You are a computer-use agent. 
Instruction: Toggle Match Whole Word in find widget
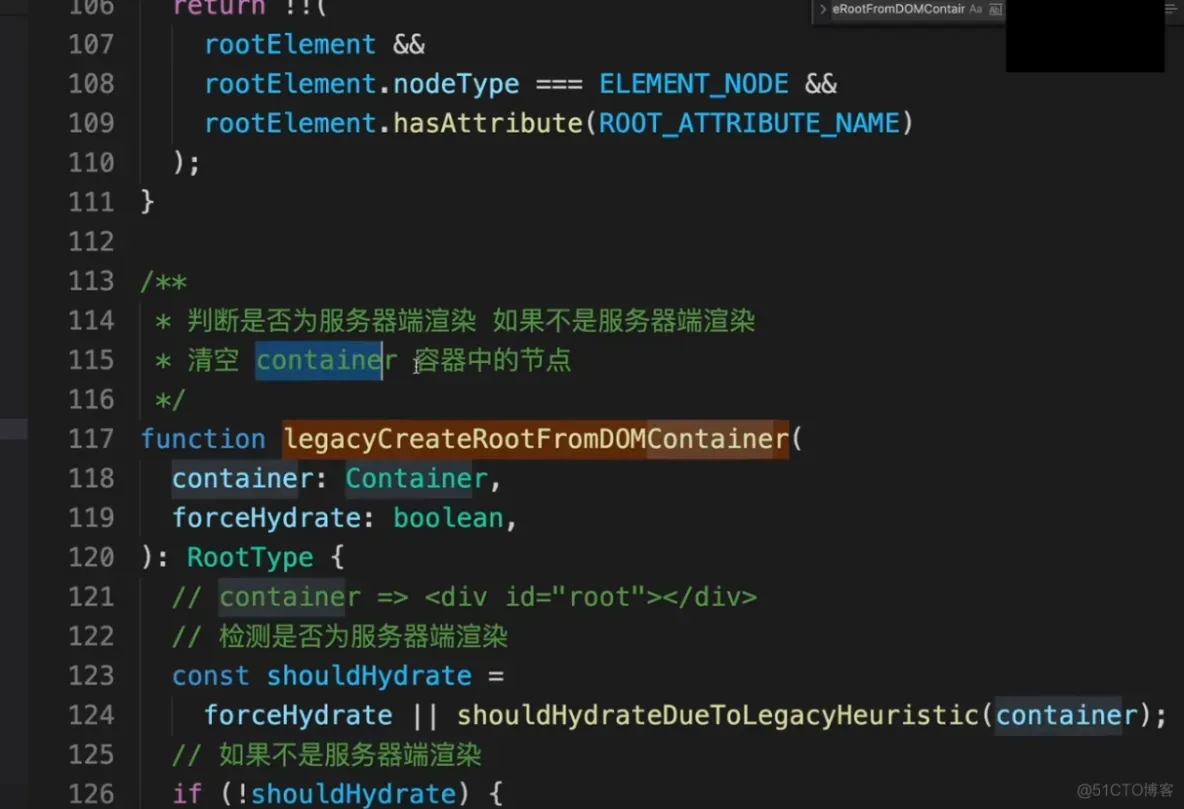pos(995,9)
